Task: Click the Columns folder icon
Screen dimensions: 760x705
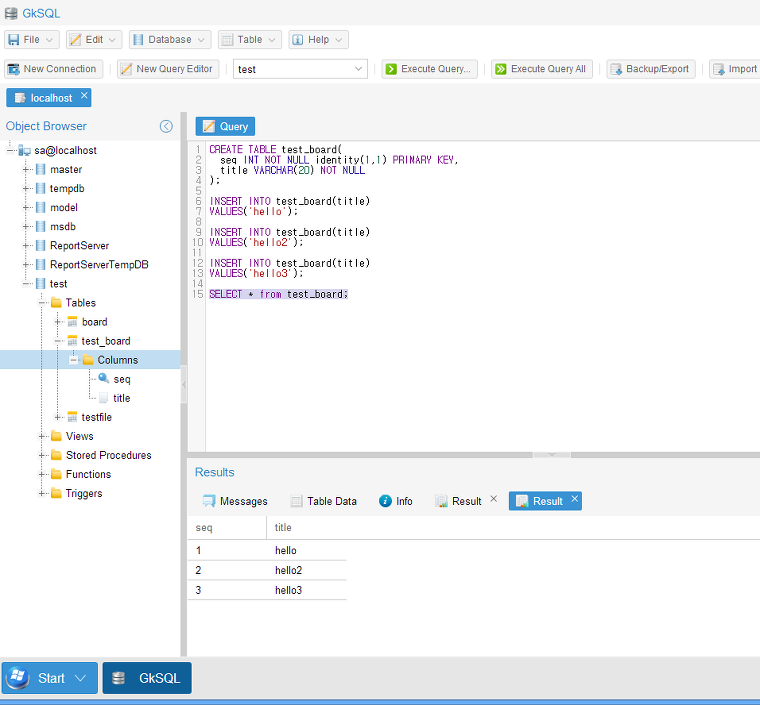Action: 88,360
